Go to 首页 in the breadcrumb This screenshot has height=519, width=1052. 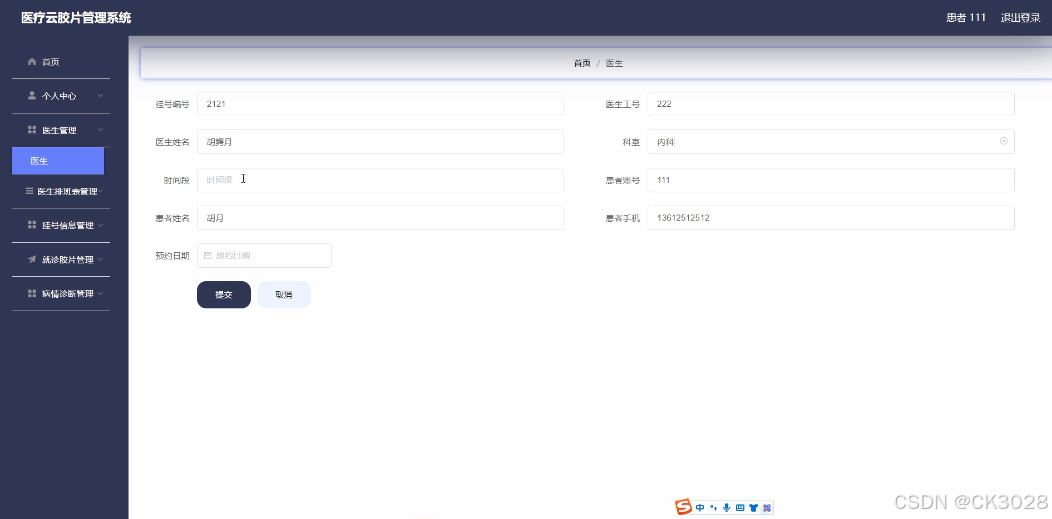point(582,63)
